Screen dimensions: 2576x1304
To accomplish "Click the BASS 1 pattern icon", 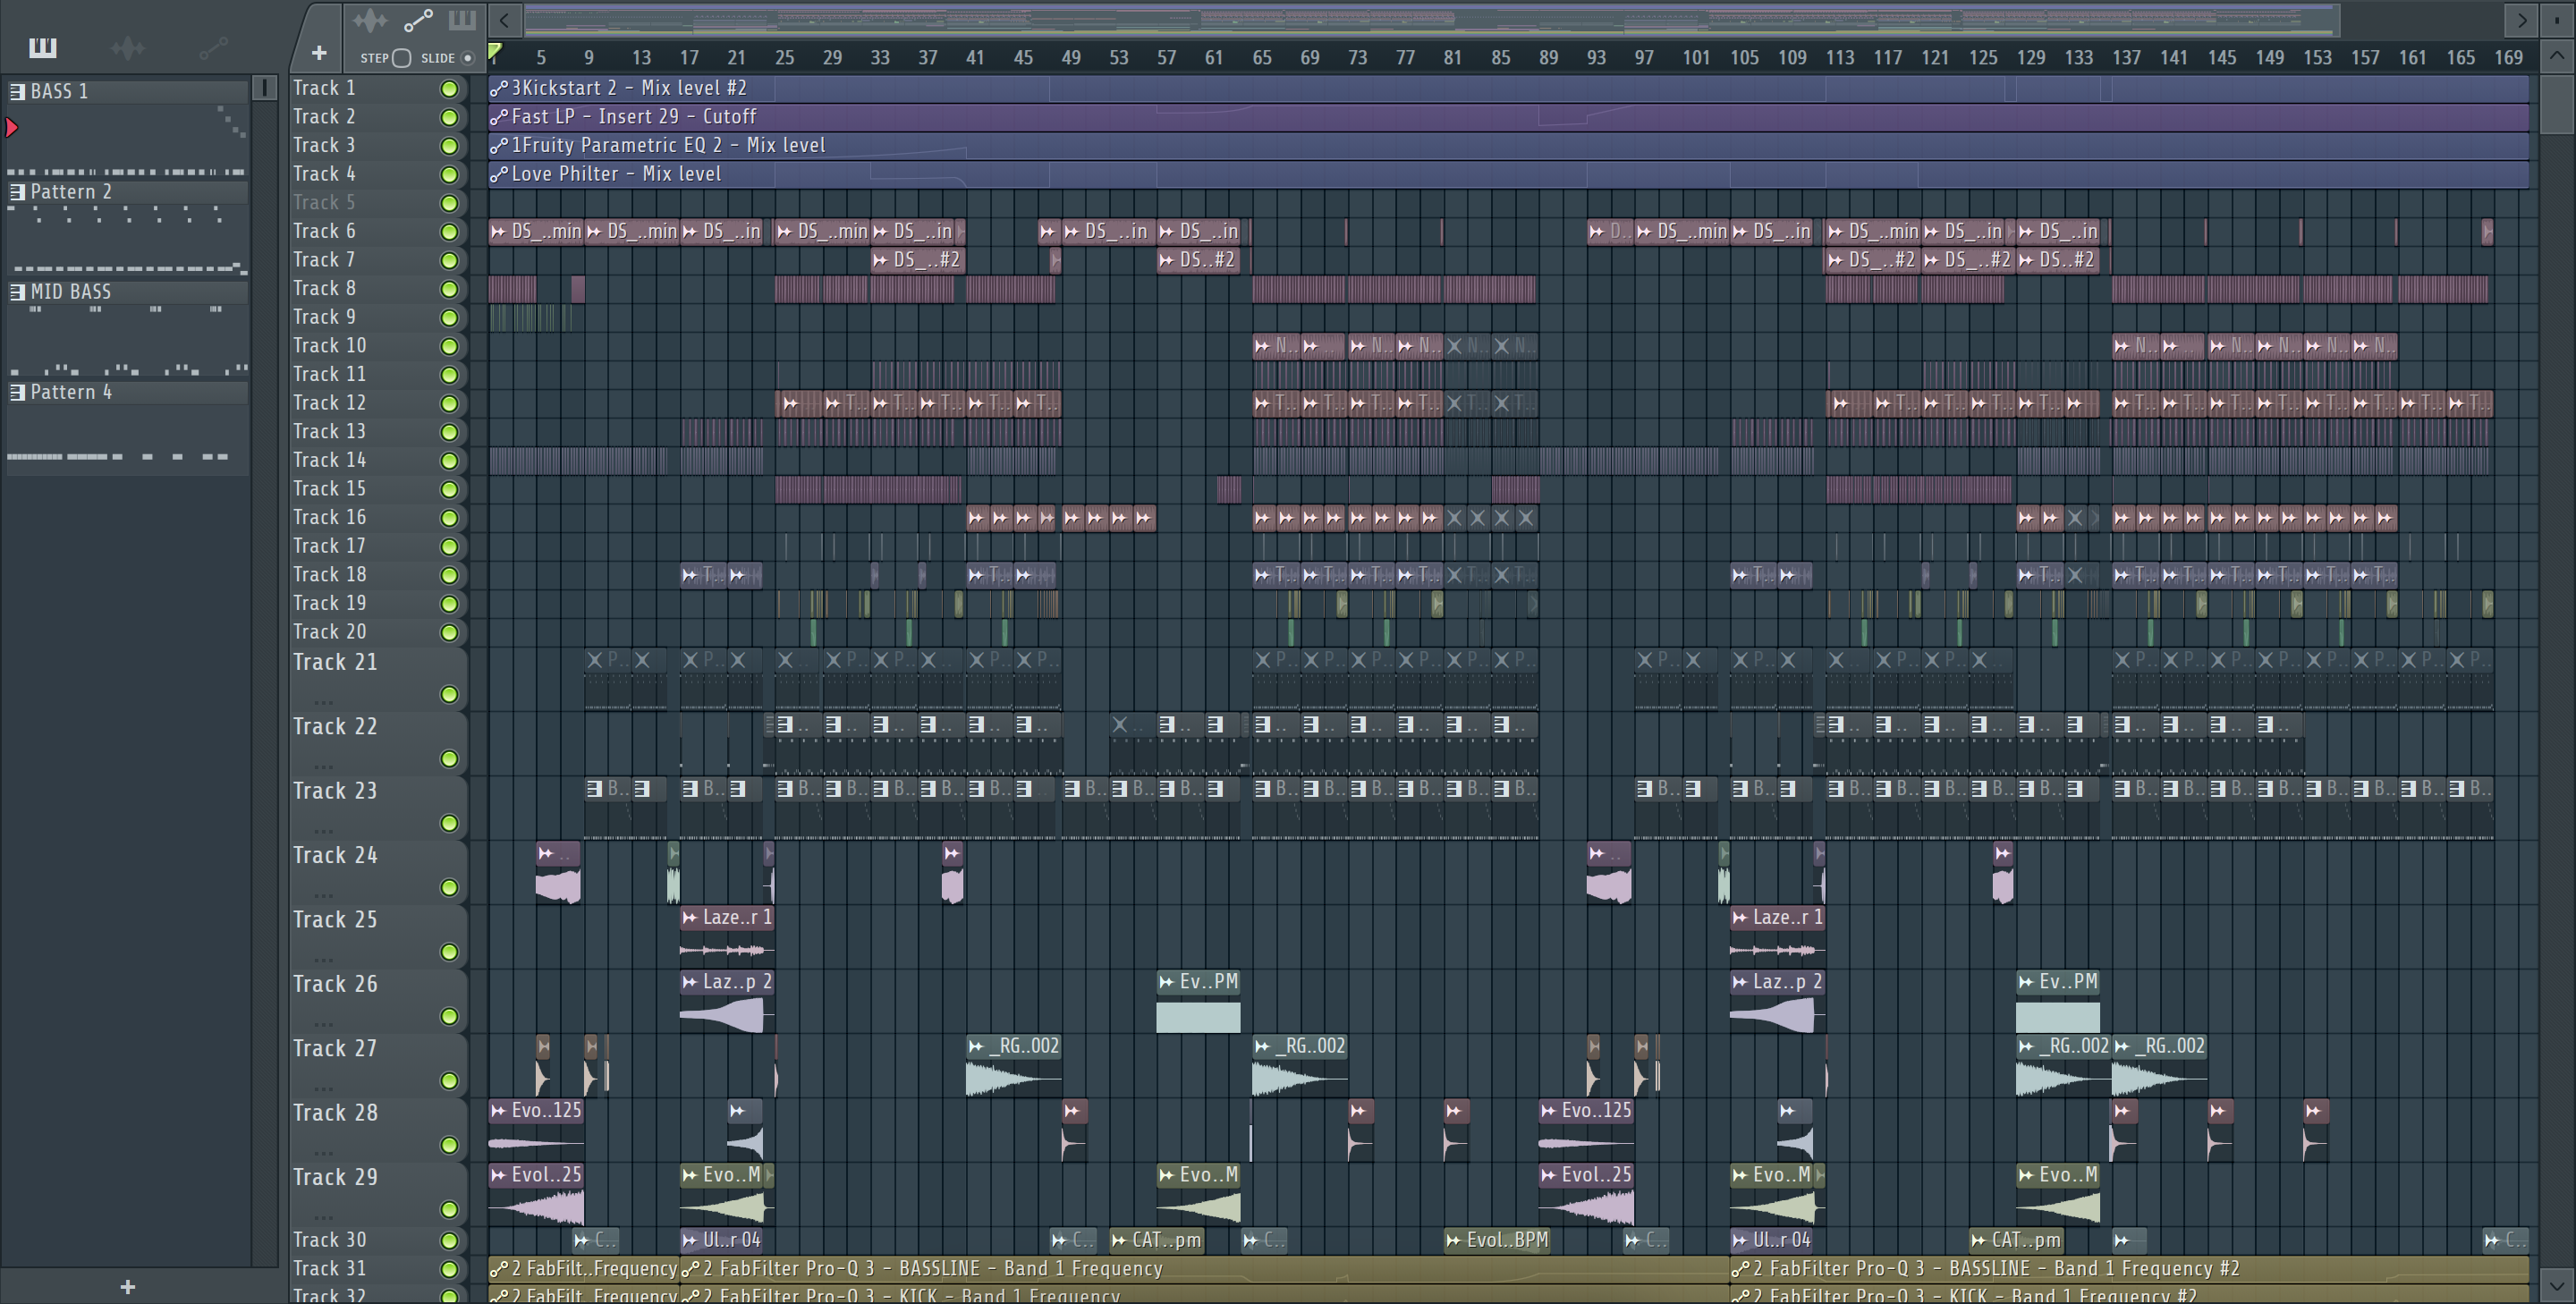I will tap(17, 91).
